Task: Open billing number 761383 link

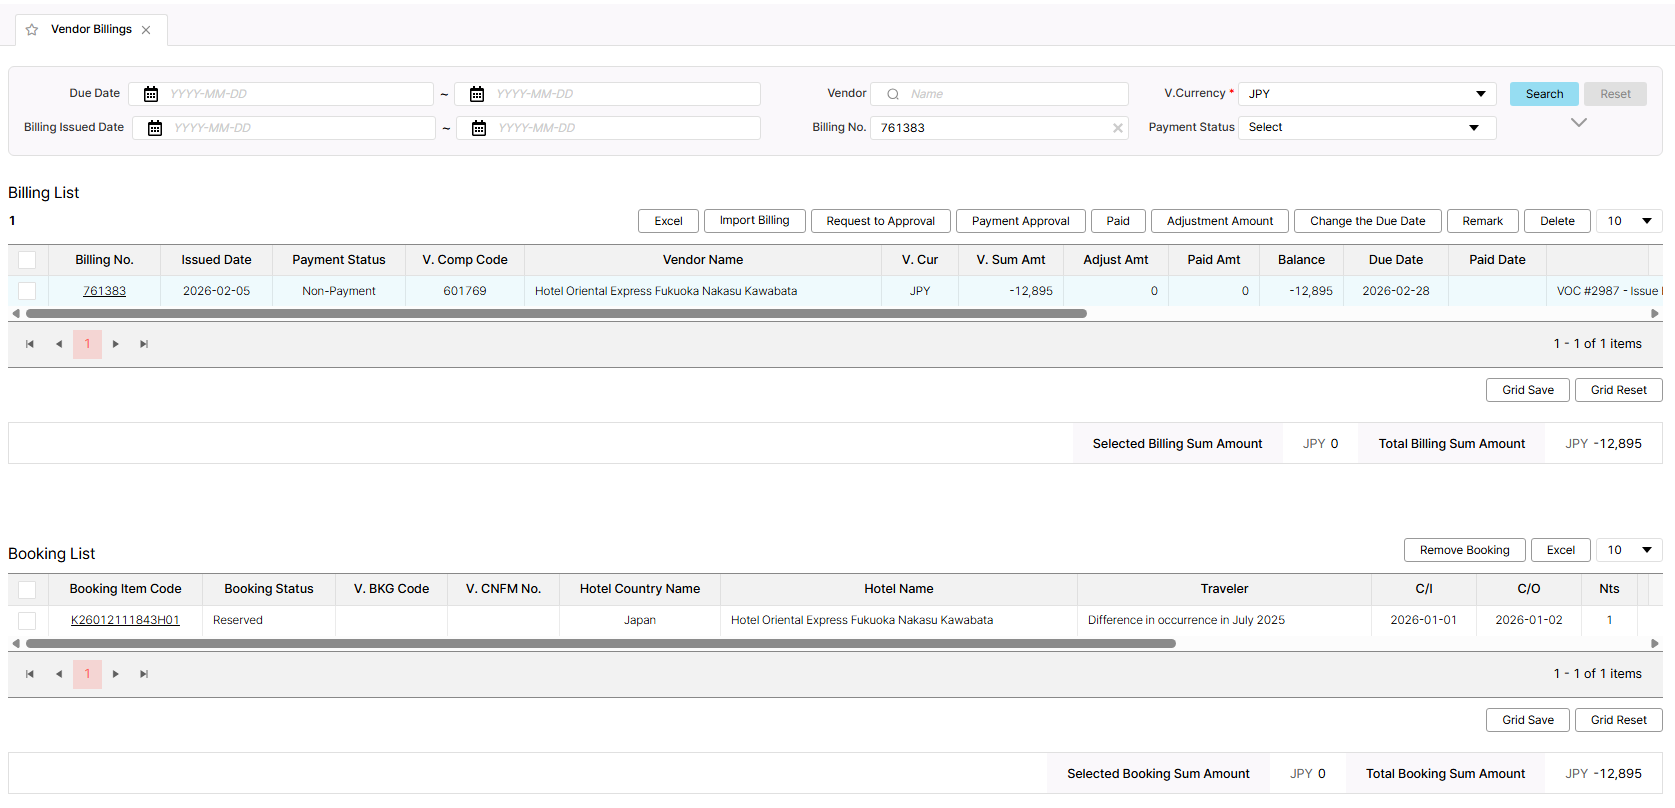Action: [x=104, y=291]
